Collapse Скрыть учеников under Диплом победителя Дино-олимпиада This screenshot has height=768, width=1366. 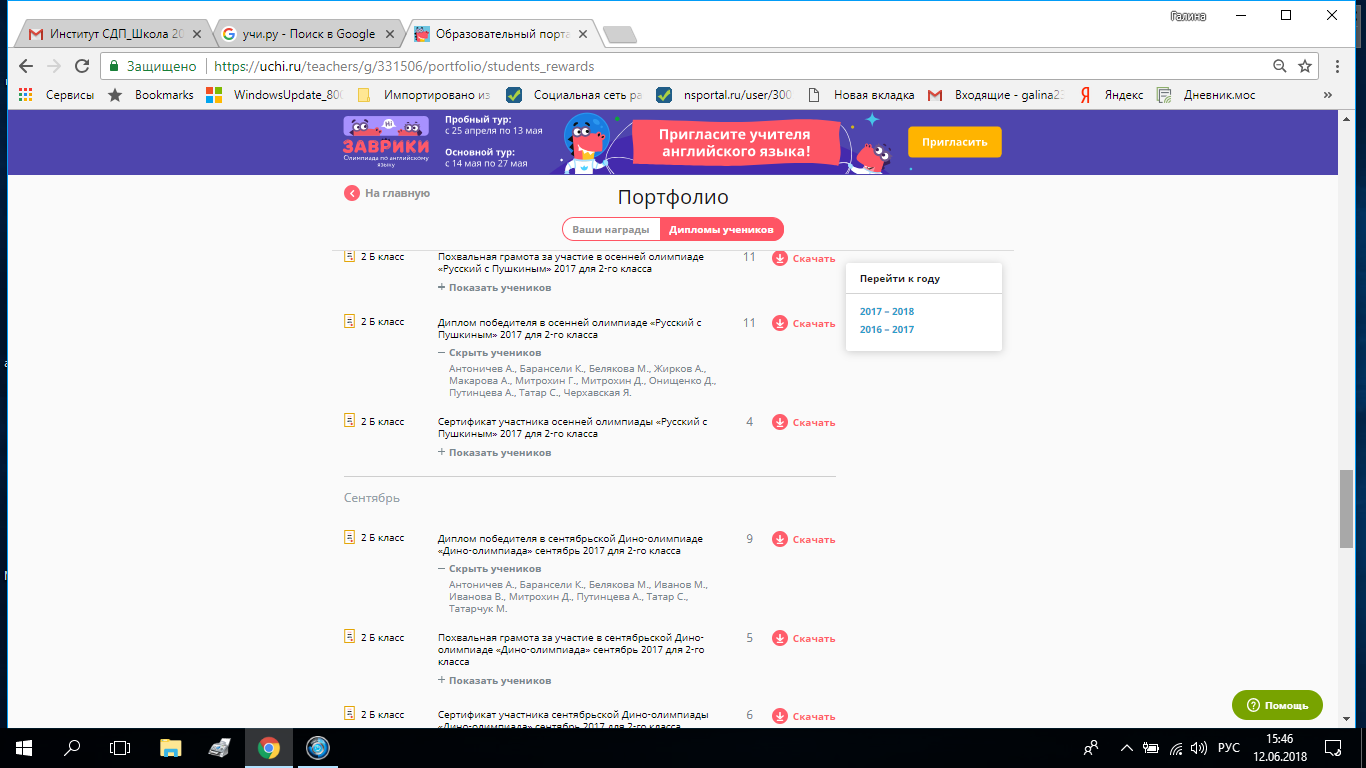(490, 569)
